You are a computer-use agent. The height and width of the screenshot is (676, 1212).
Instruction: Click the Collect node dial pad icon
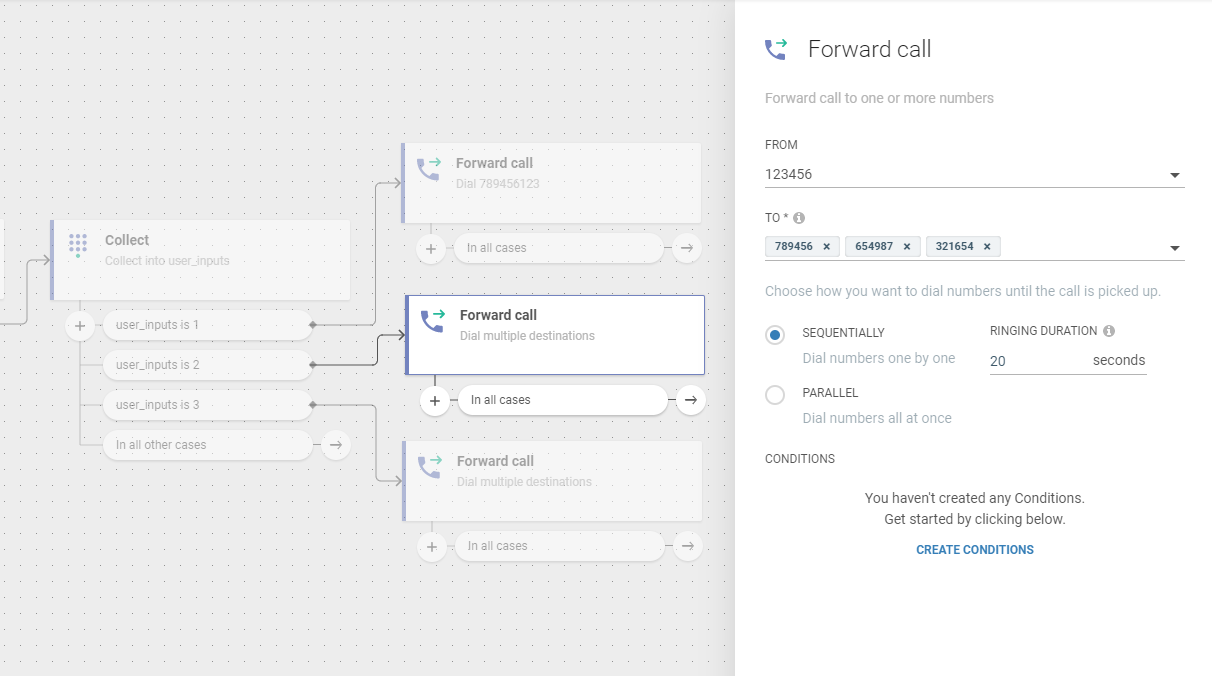(x=78, y=245)
